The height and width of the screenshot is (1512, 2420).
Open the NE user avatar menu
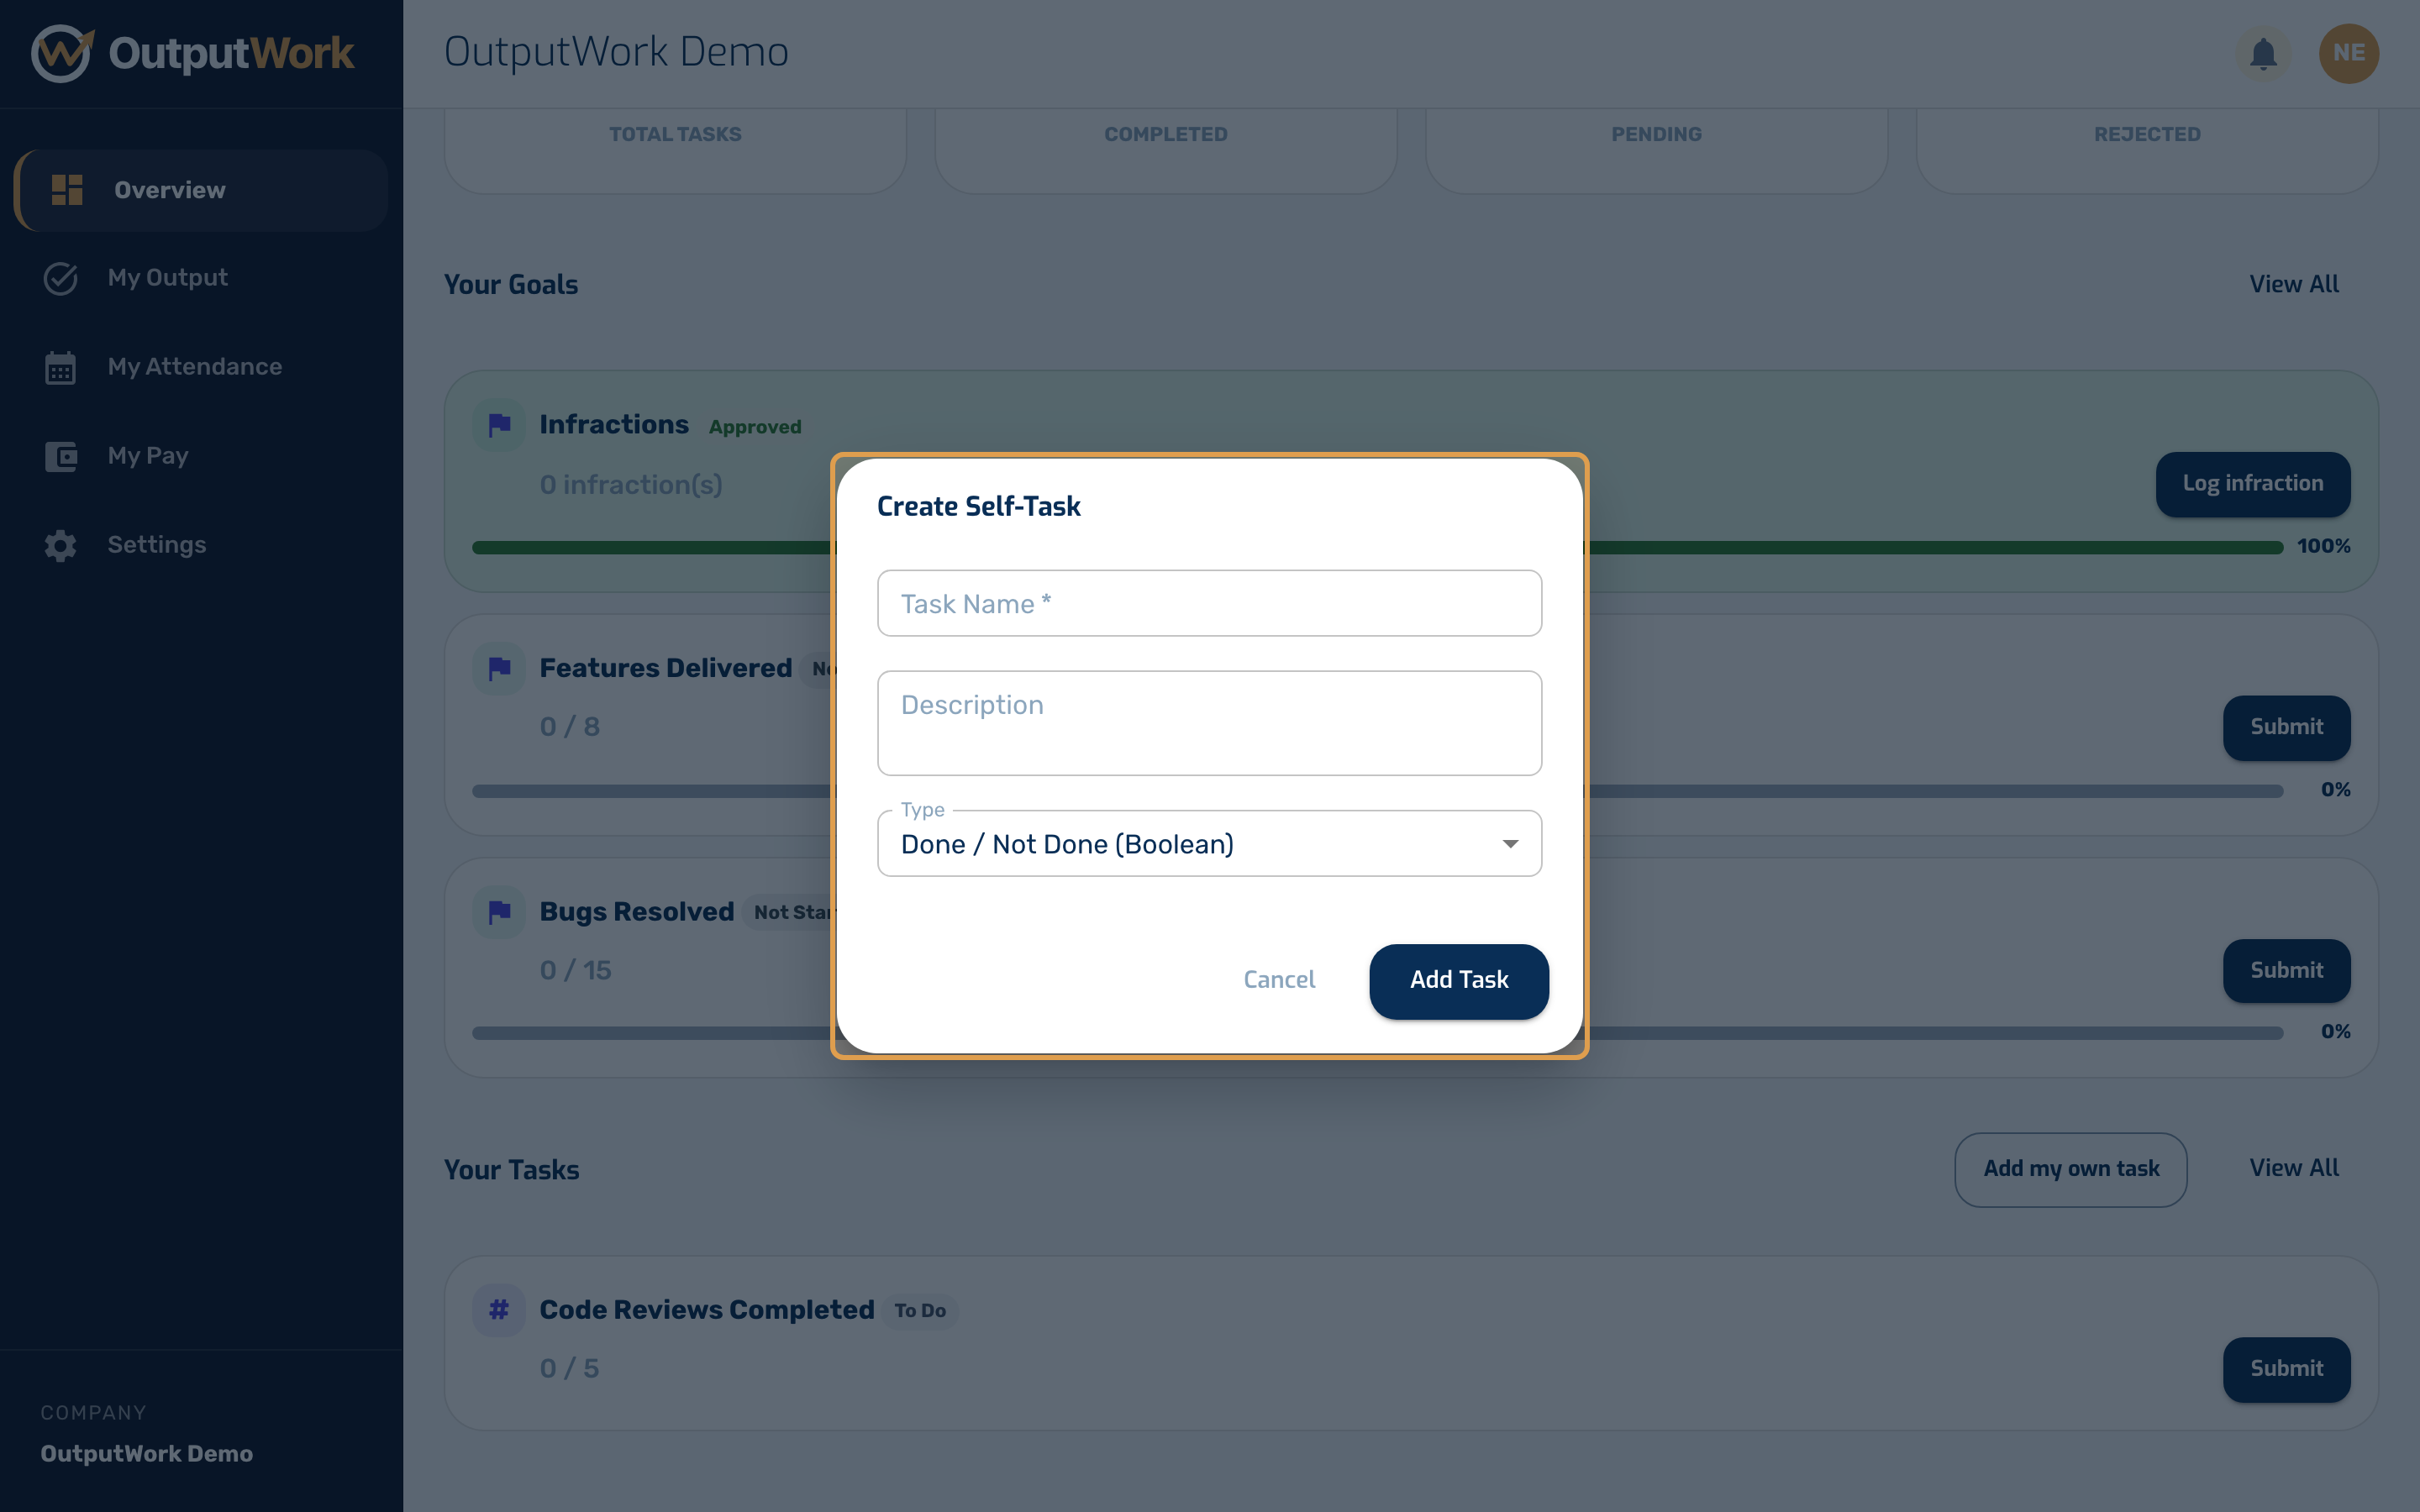coord(2349,53)
